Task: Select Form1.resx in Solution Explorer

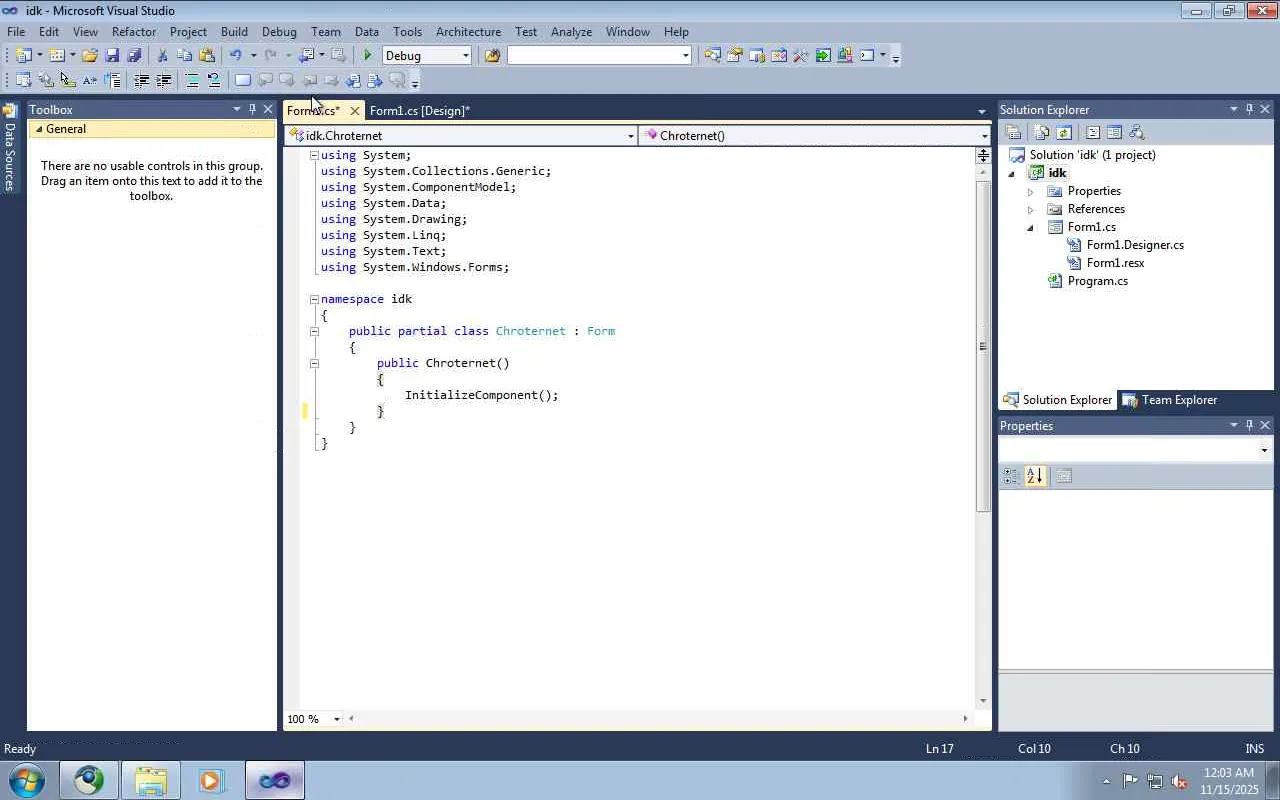Action: [1115, 263]
